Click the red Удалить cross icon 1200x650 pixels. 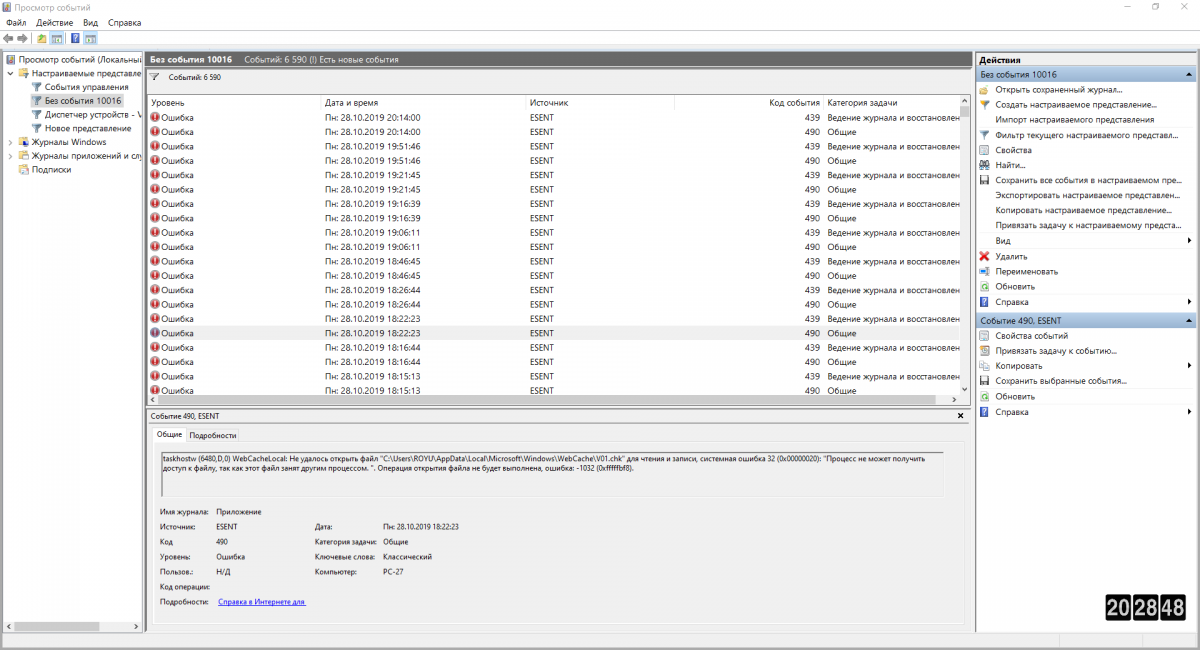coord(985,256)
